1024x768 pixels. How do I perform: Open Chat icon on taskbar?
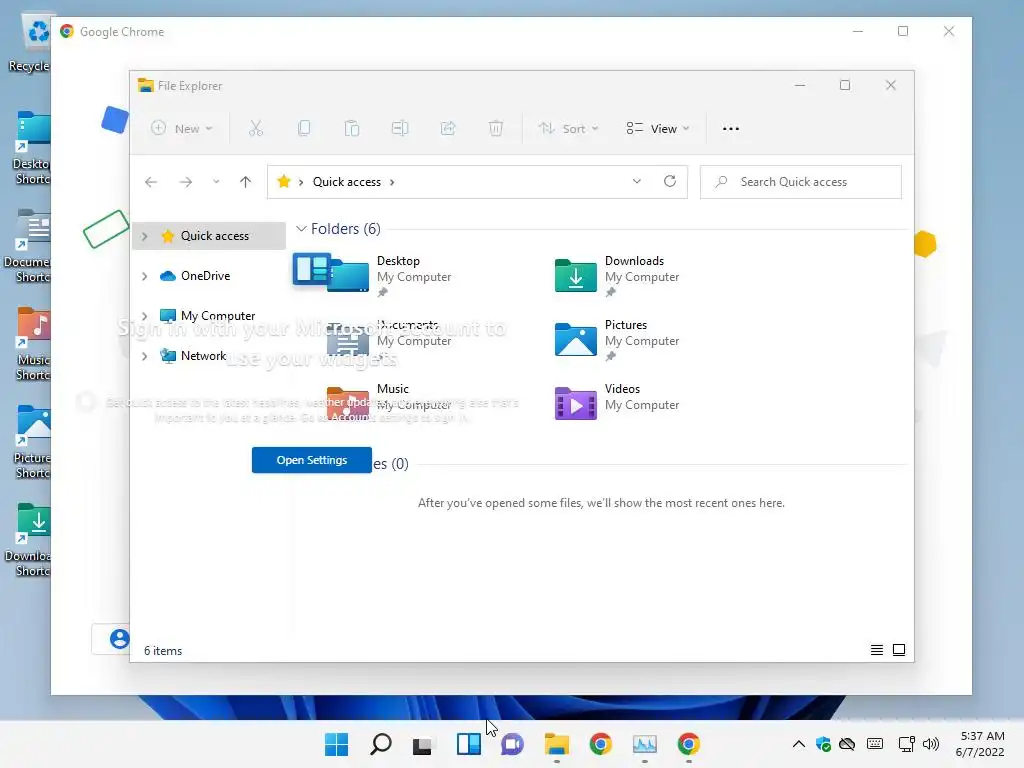[x=513, y=744]
